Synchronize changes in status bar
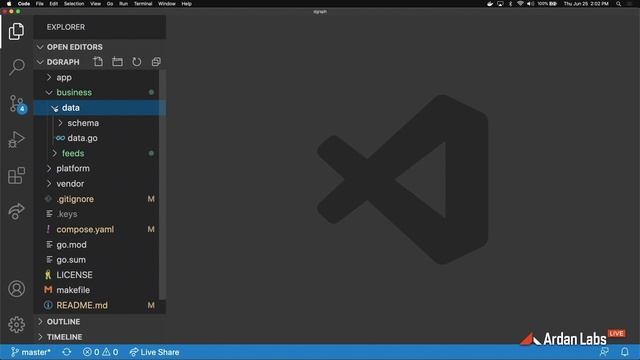The image size is (640, 360). pos(67,352)
